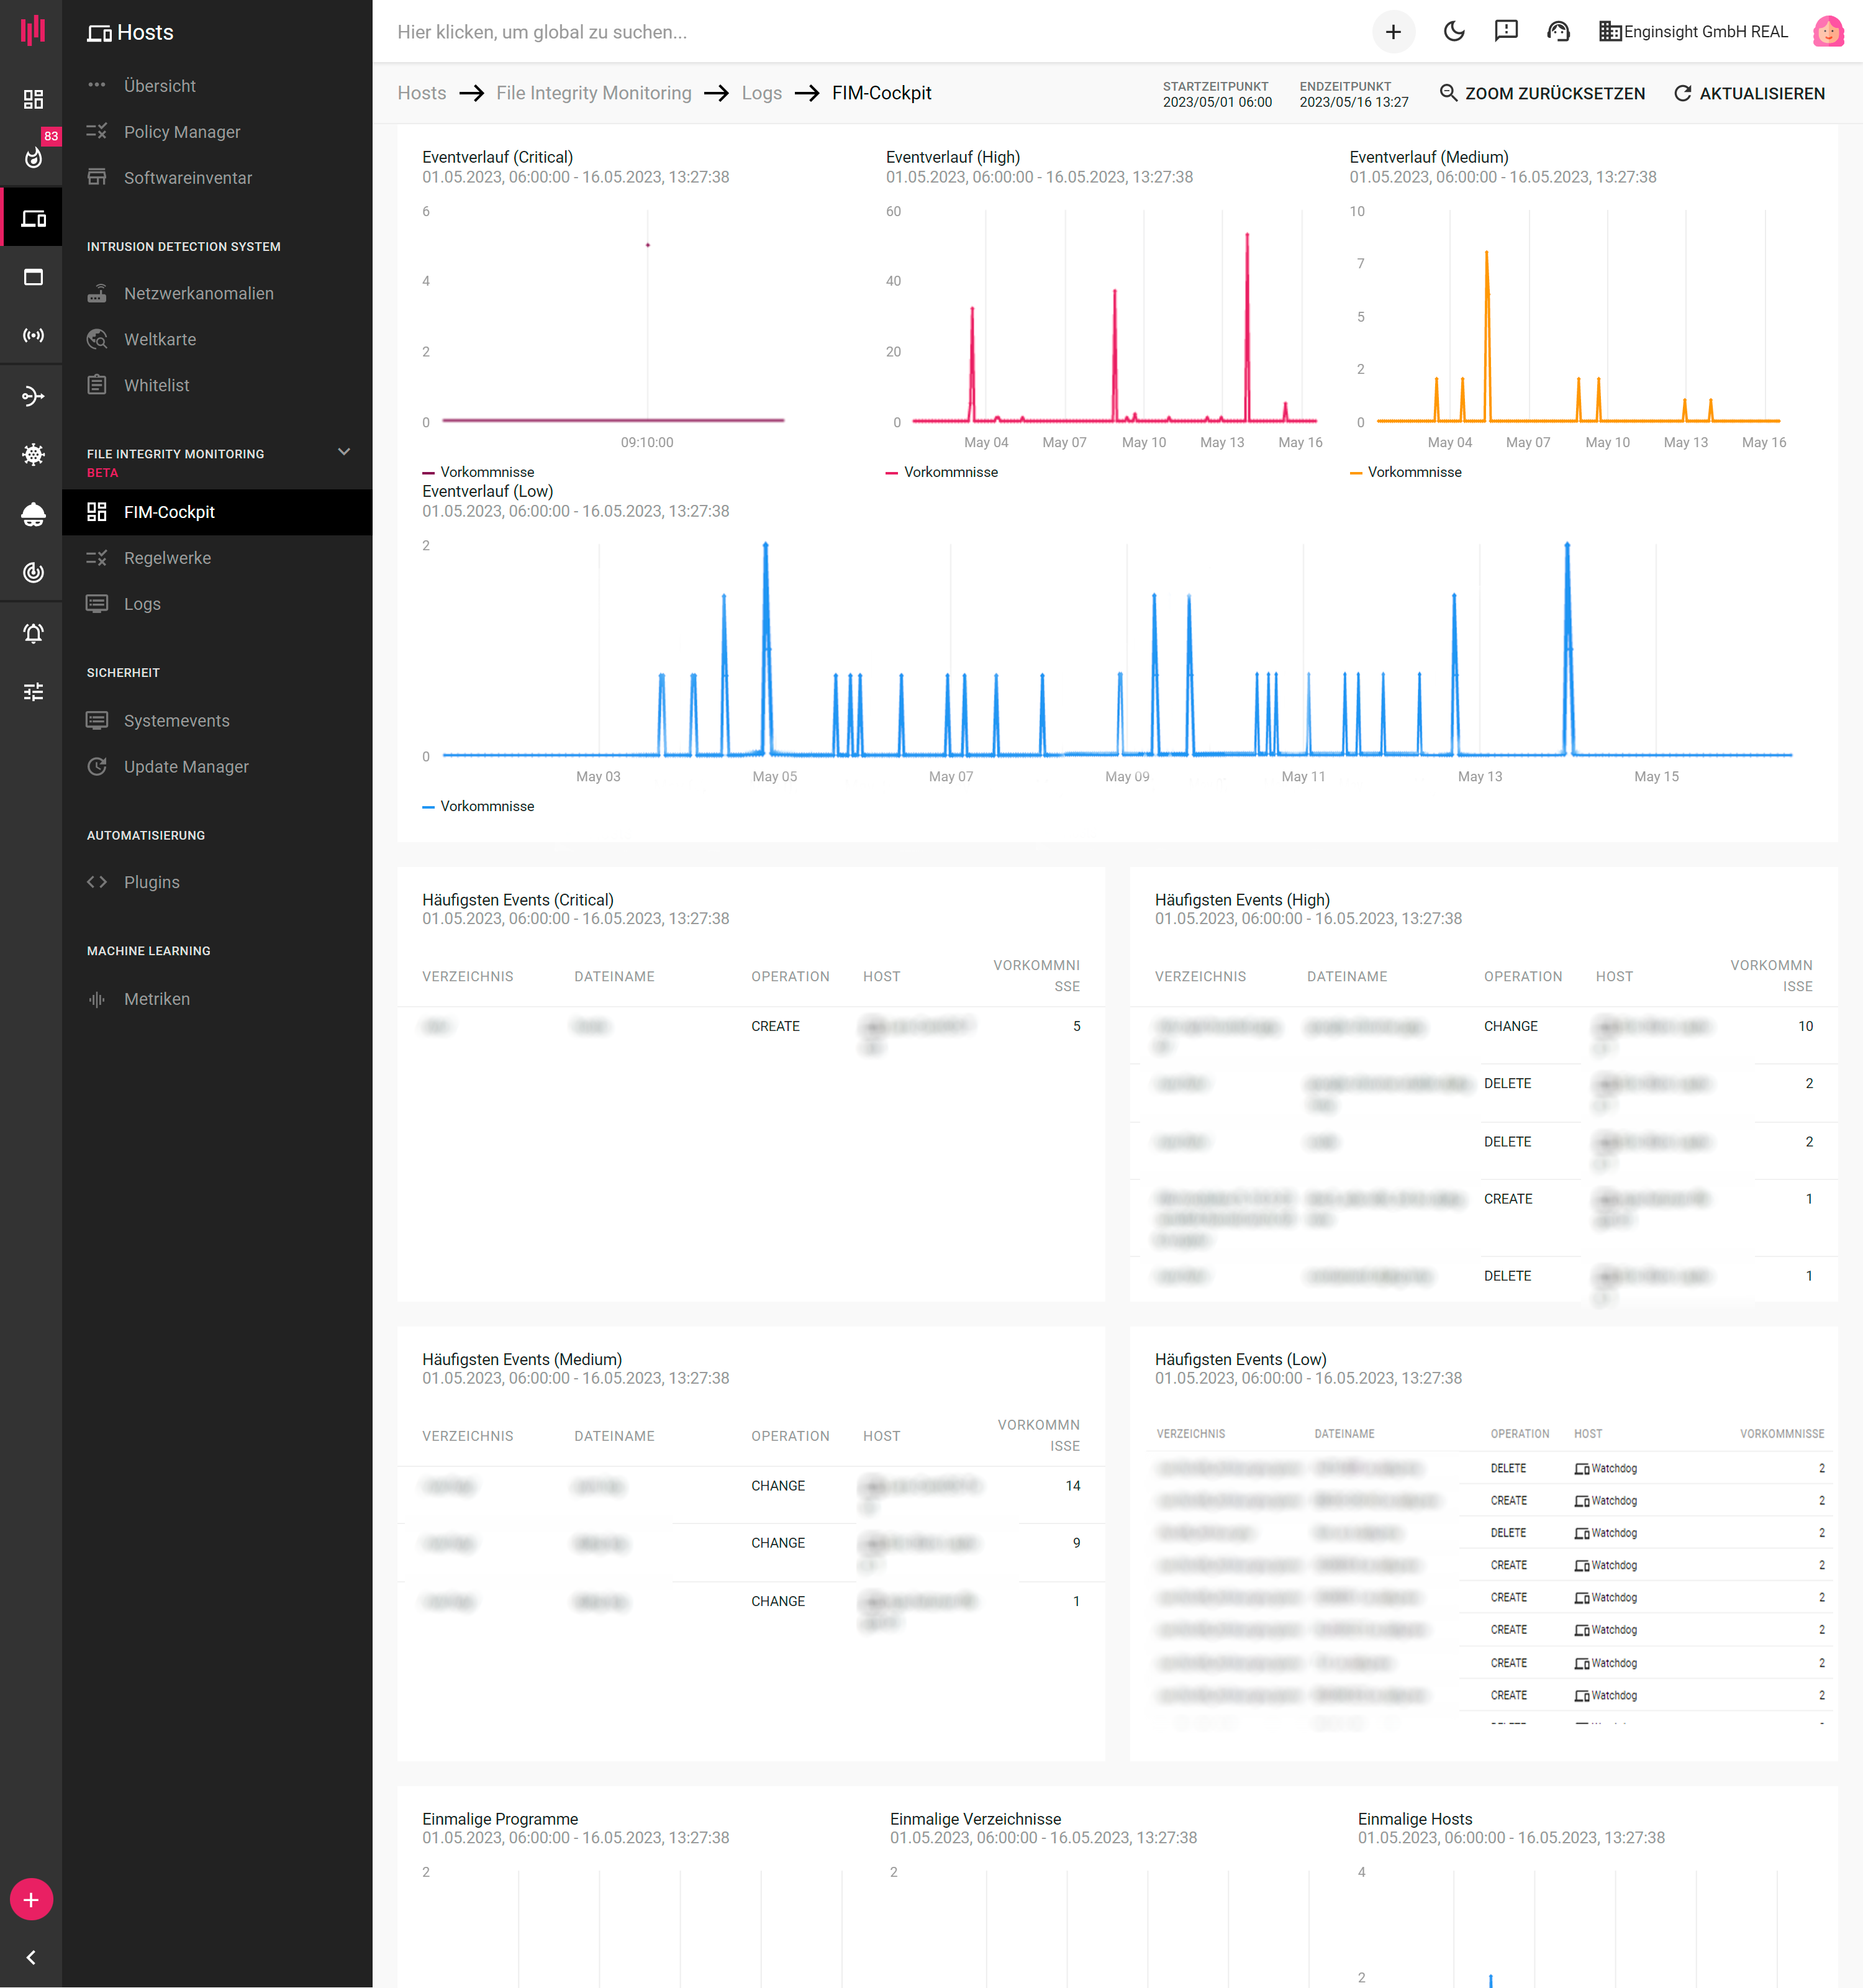Click the pink floating add button
This screenshot has width=1863, height=1988.
click(31, 1899)
